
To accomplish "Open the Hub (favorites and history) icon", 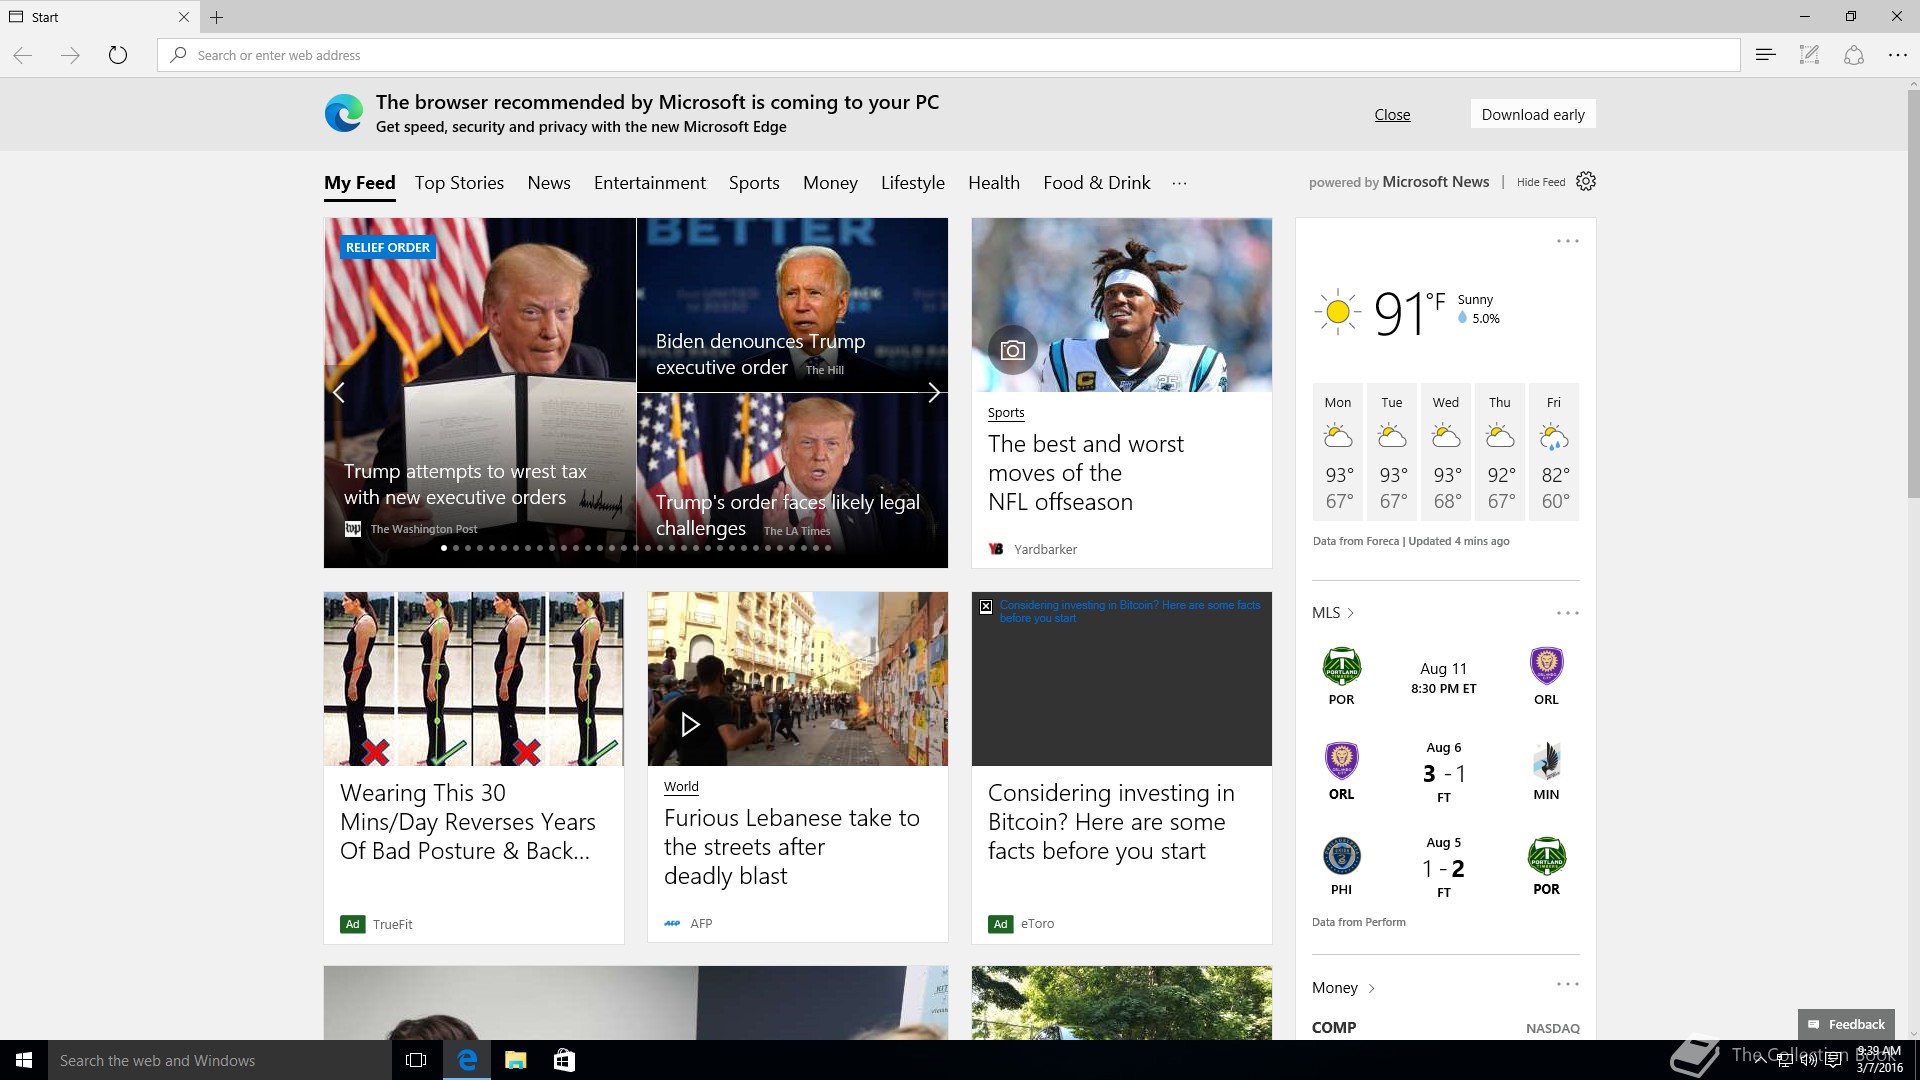I will pos(1765,55).
